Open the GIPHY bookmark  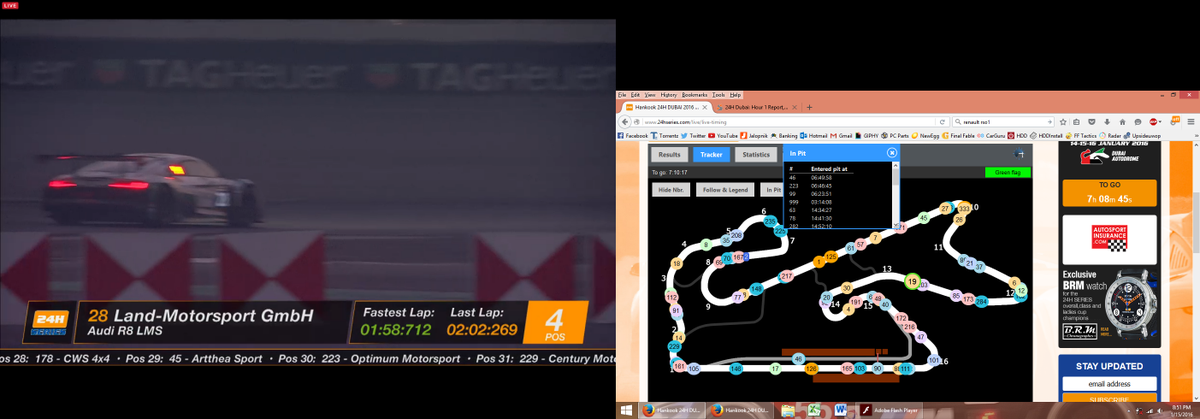pos(868,136)
